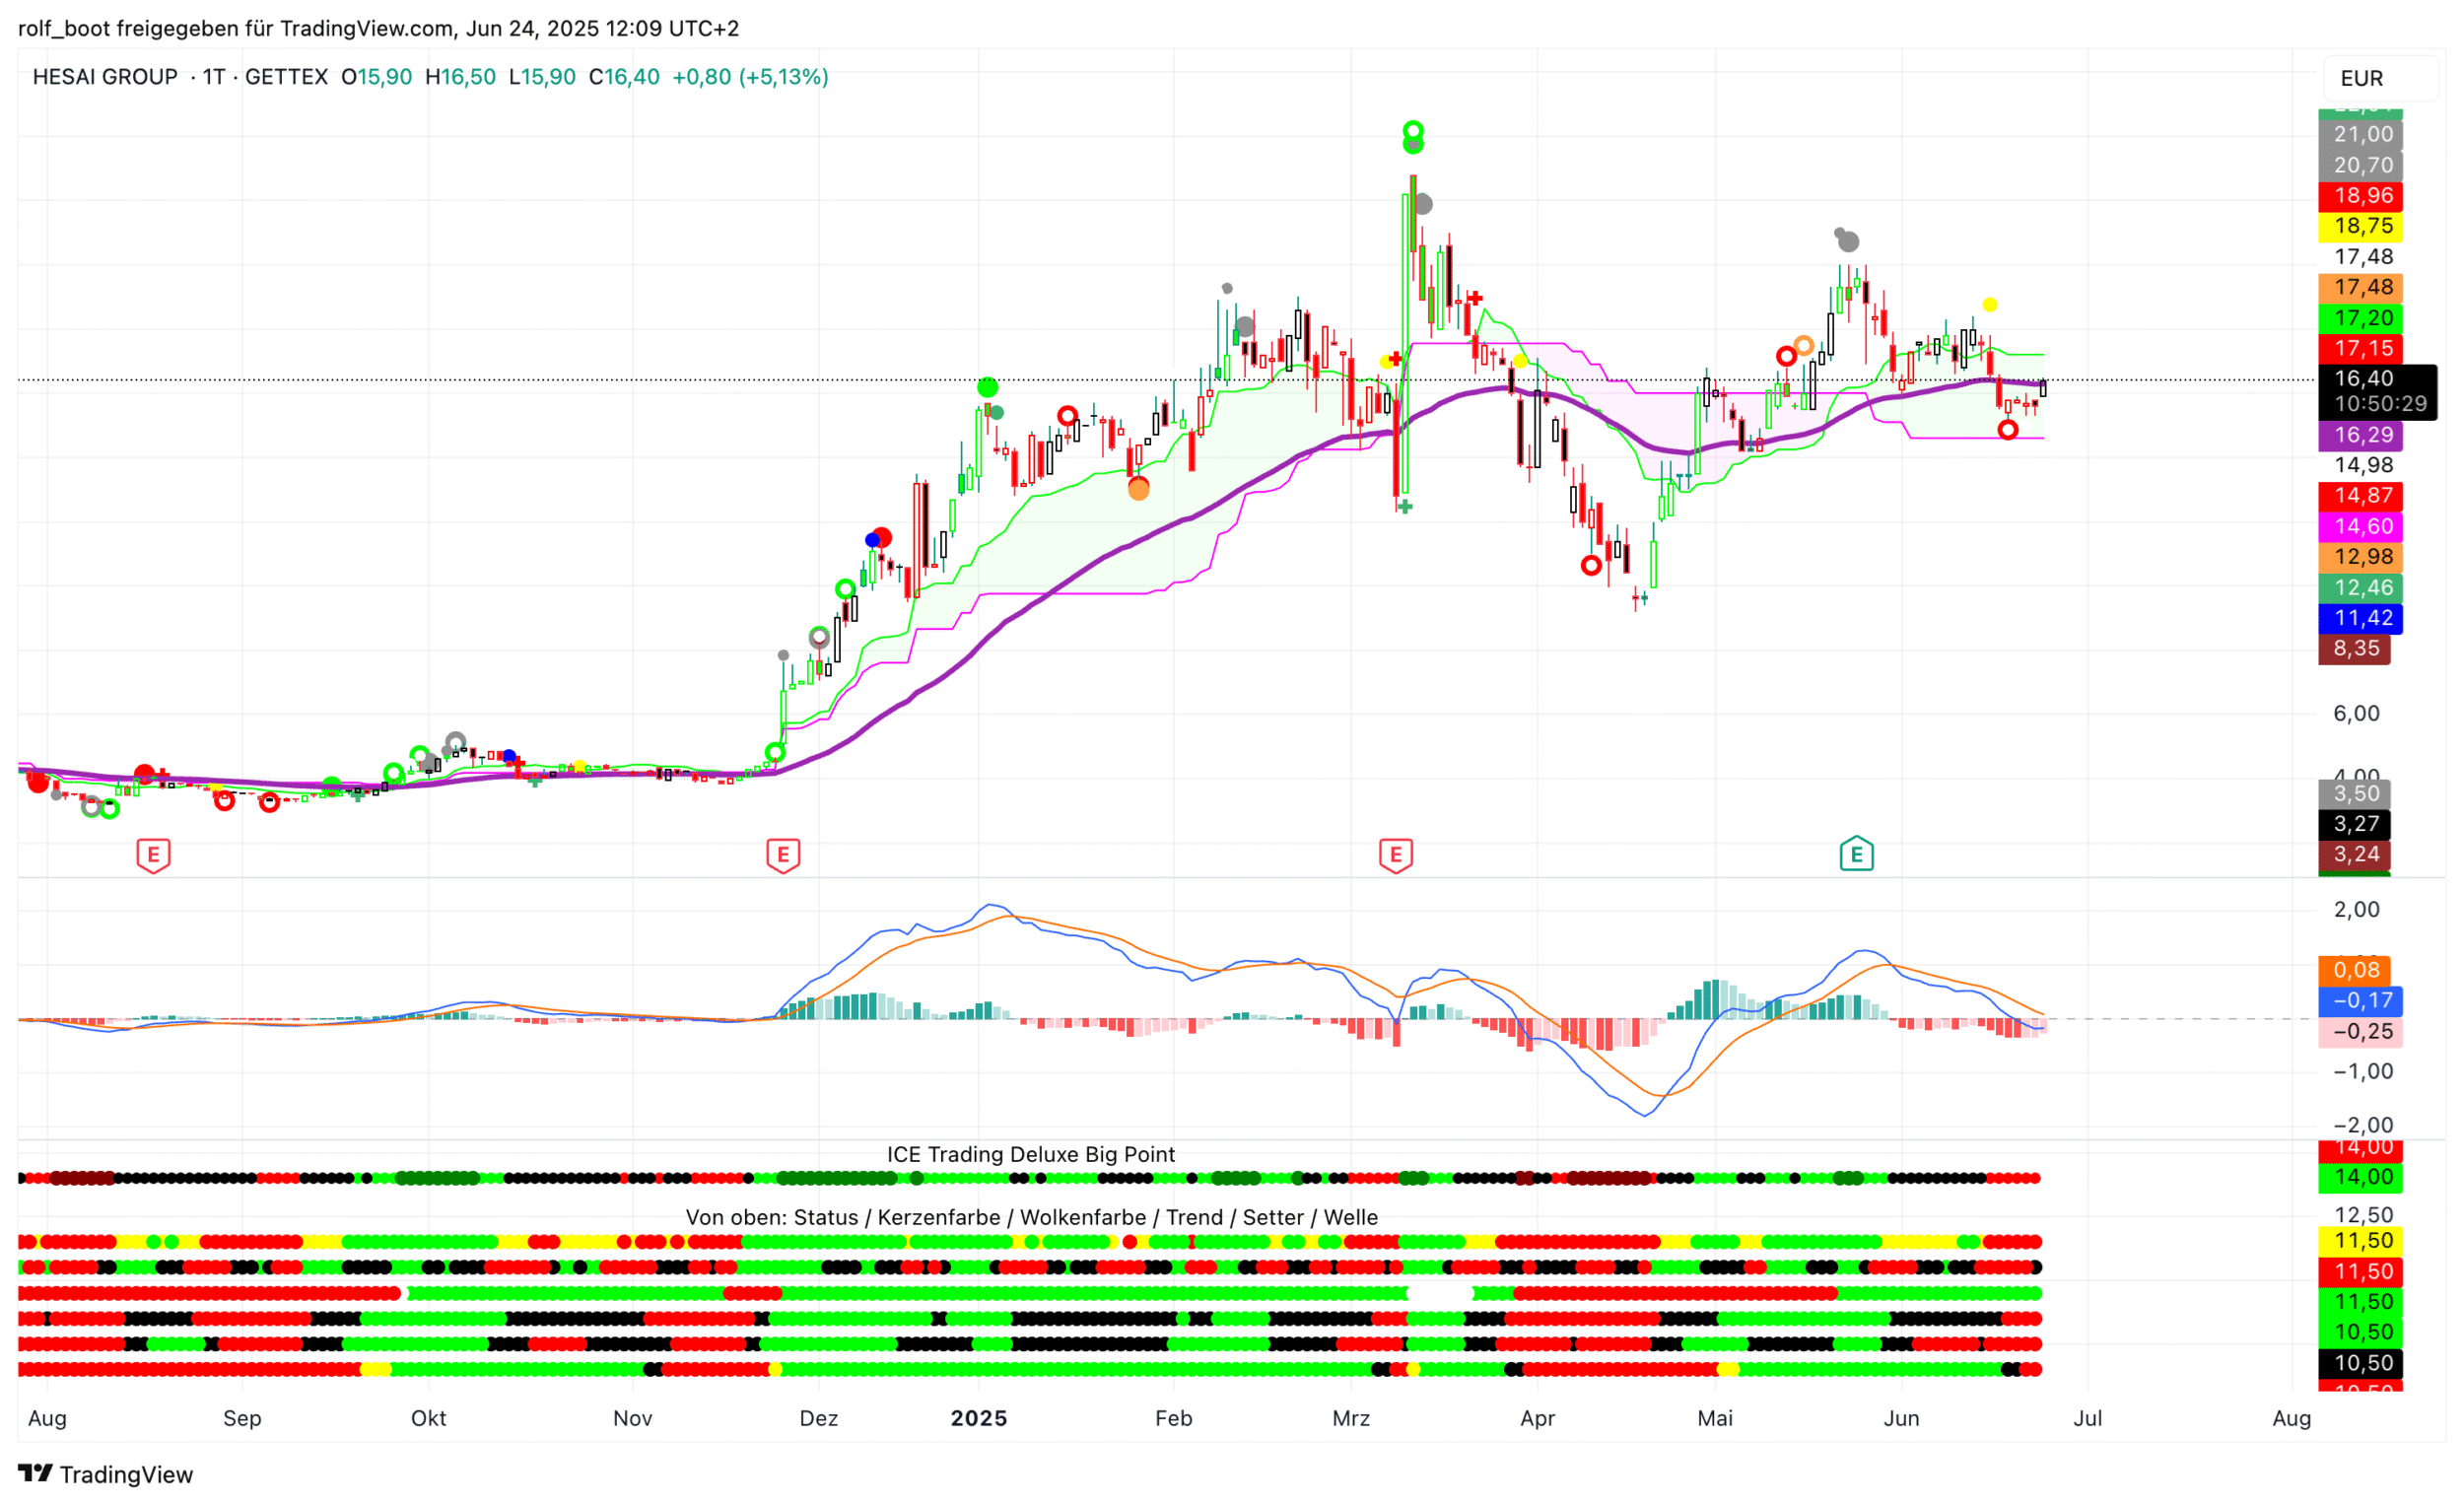Click the Mai label on time axis
The width and height of the screenshot is (2464, 1505).
click(1715, 1418)
